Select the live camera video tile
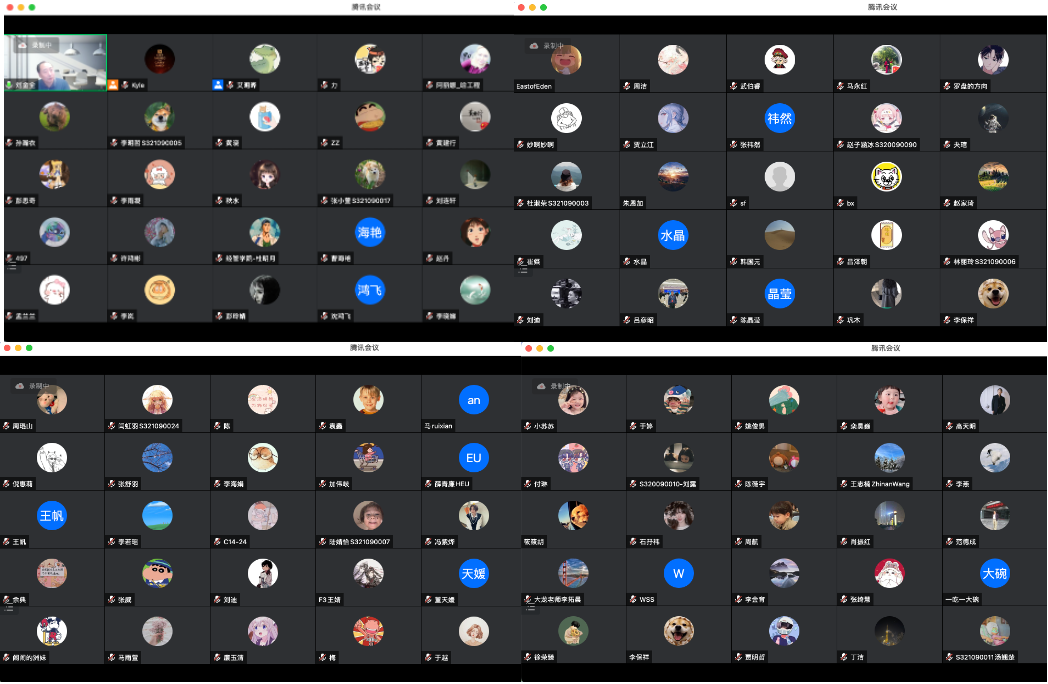This screenshot has height=684, width=1048. click(x=55, y=62)
